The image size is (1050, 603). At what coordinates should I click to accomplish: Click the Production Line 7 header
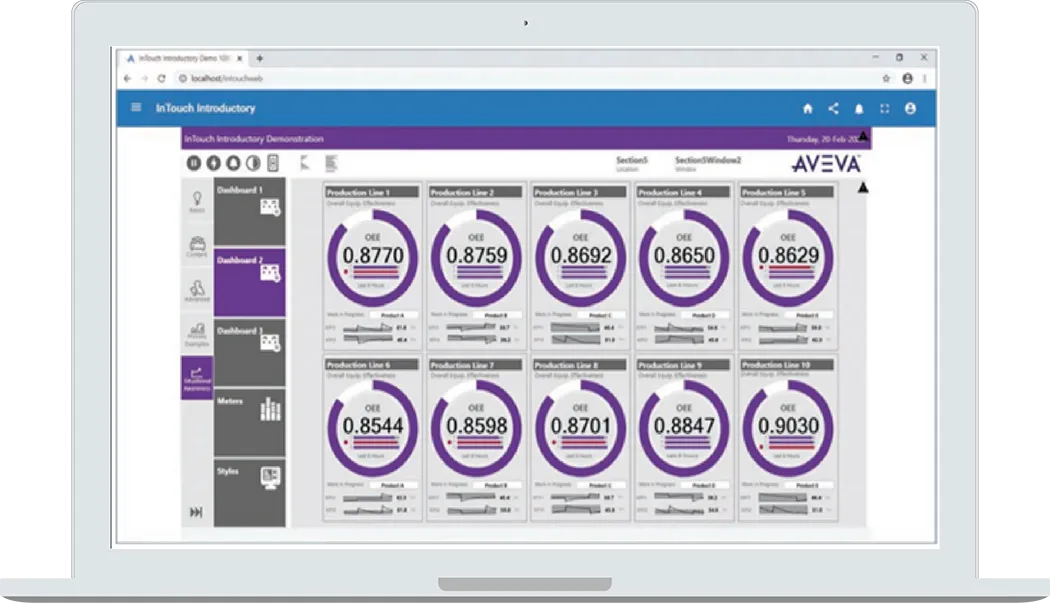475,365
